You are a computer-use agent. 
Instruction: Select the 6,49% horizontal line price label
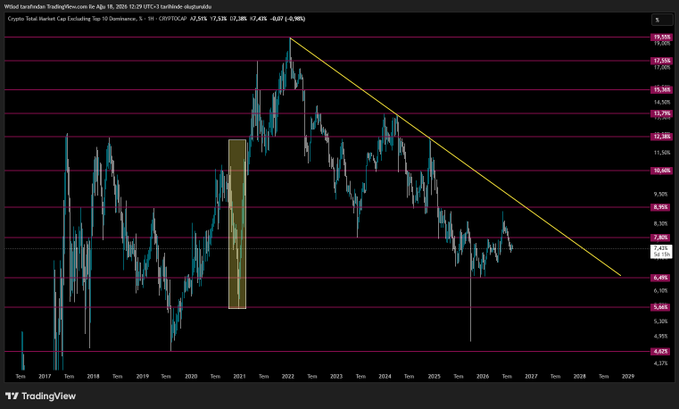[662, 278]
